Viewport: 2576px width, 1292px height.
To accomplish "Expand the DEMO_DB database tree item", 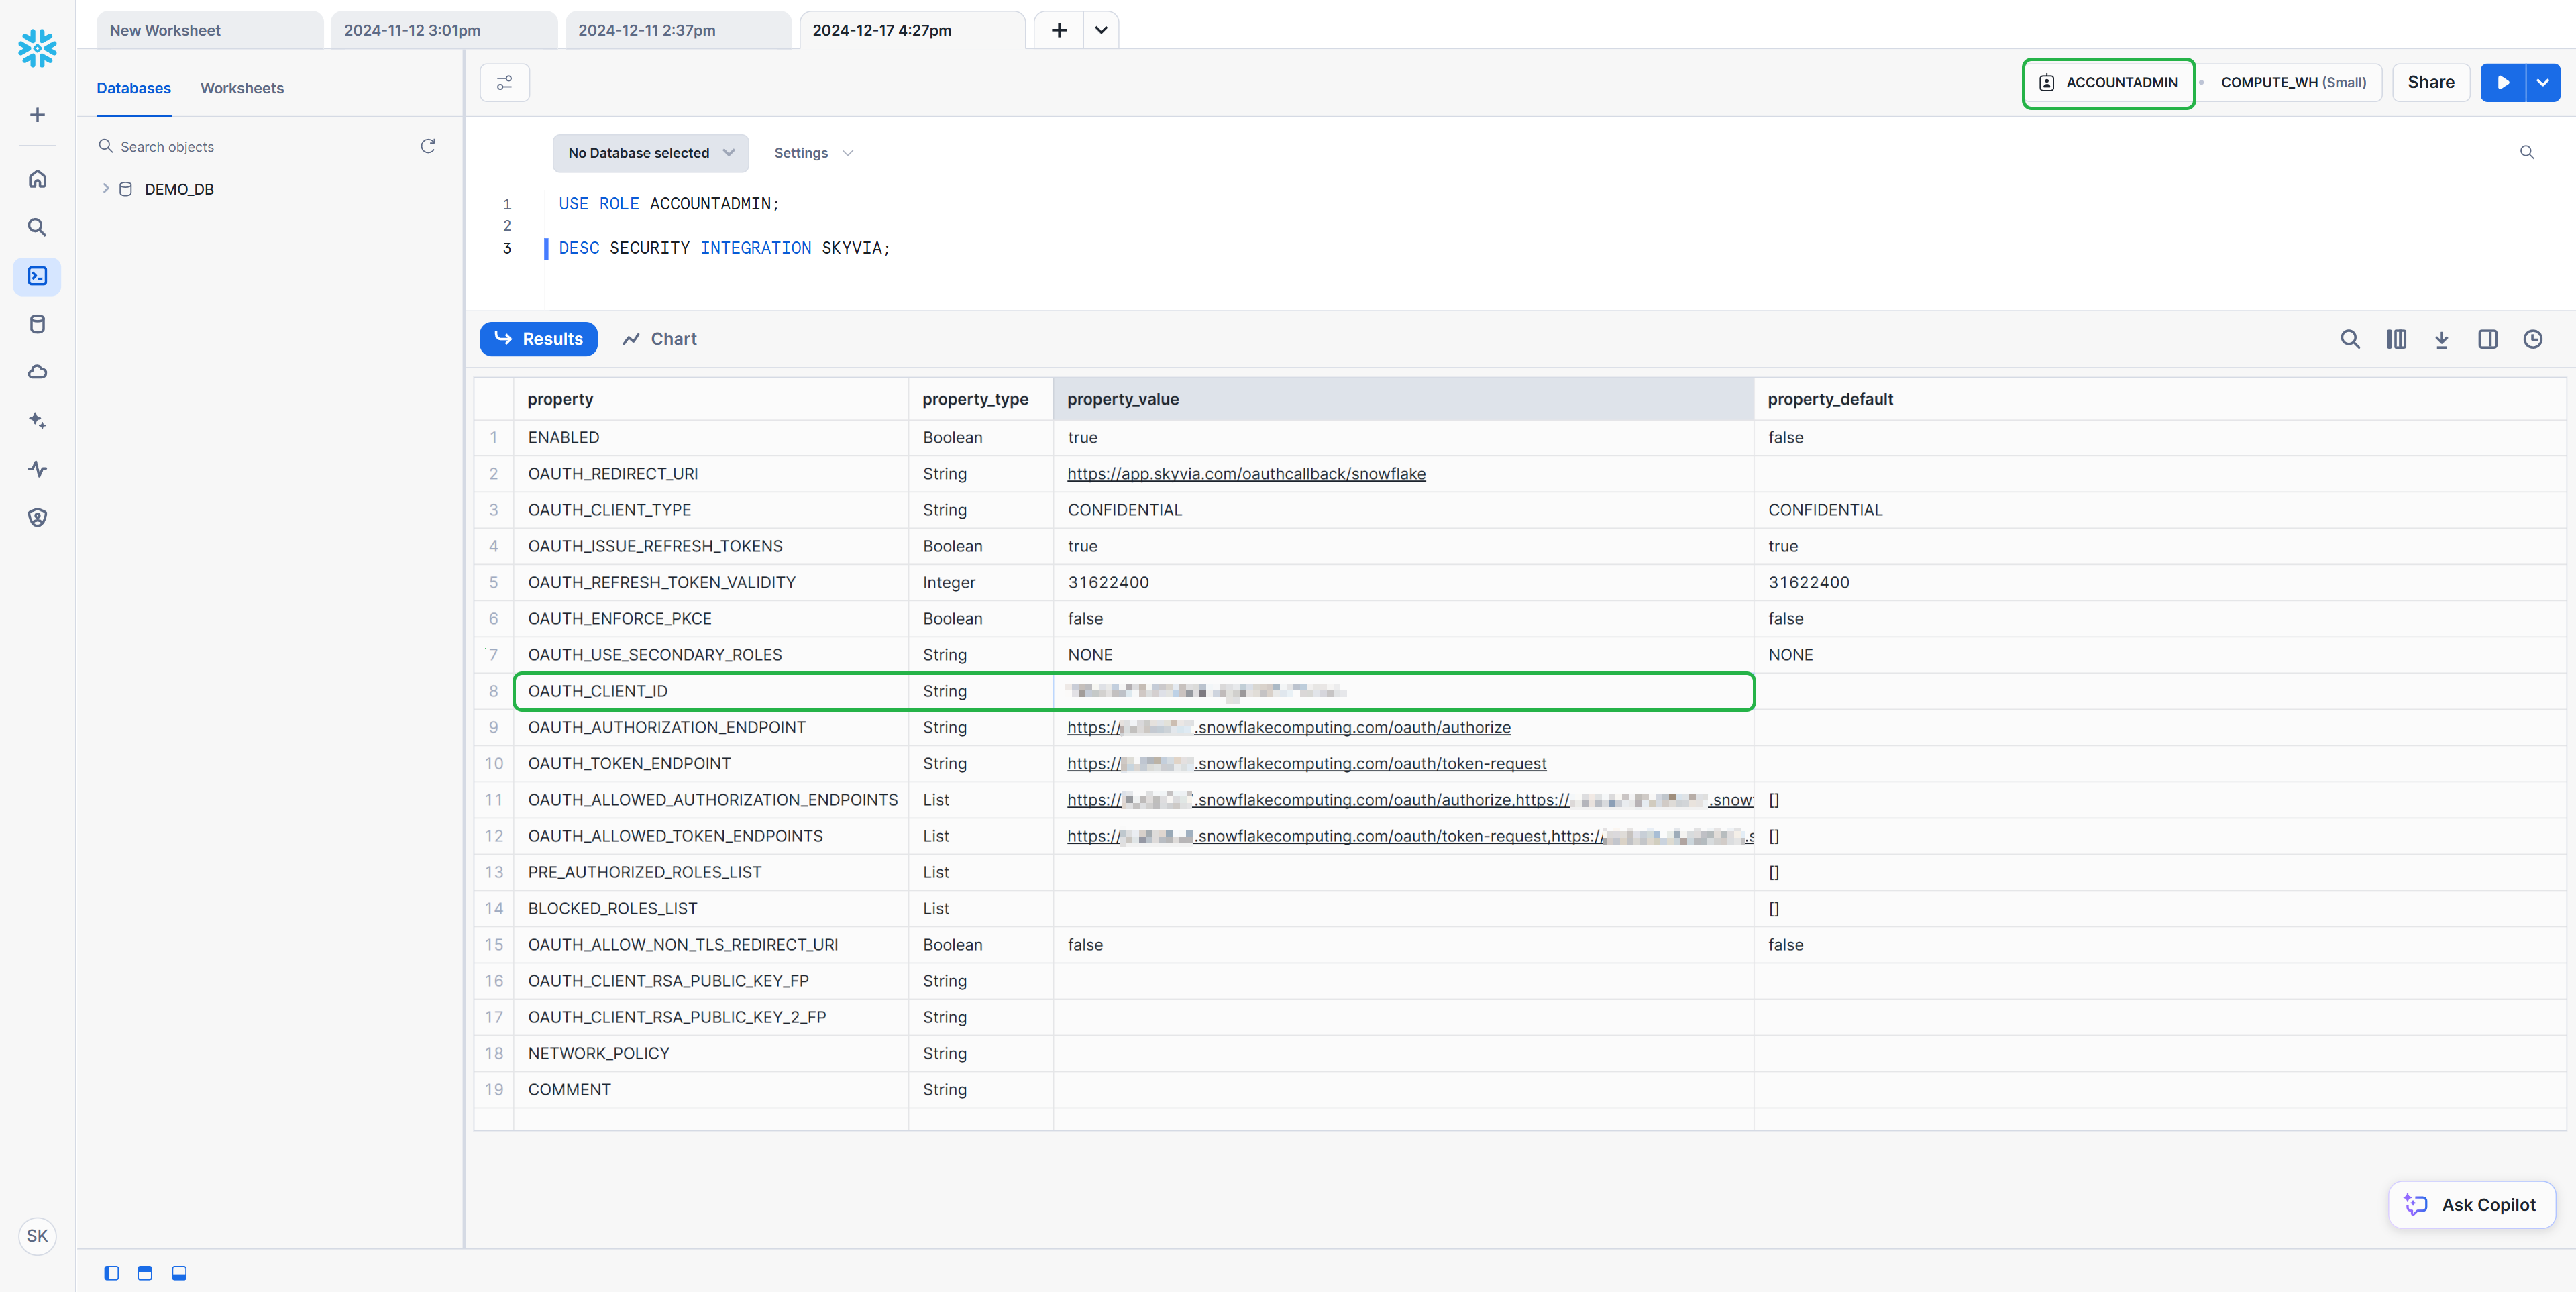I will pyautogui.click(x=105, y=188).
